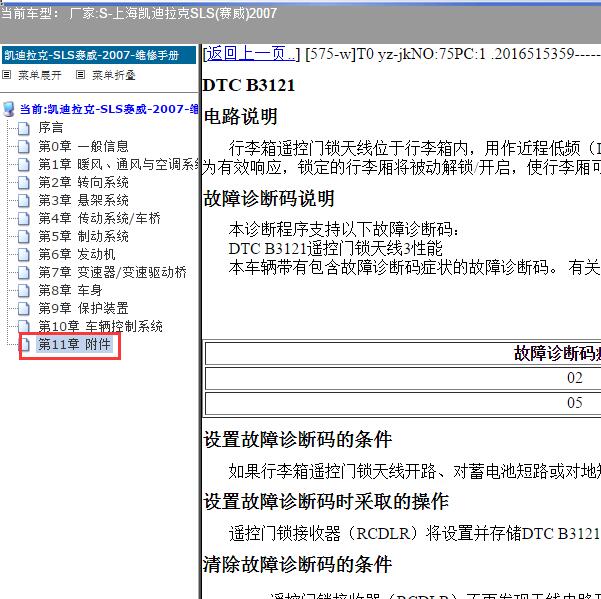Viewport: 601px width, 599px height.
Task: Click the 本诊断程序支持以下故障诊断码 line
Action: (x=343, y=230)
